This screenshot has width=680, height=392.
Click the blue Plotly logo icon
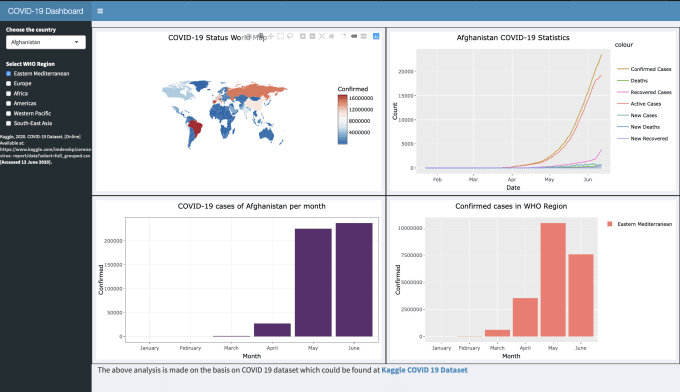(x=376, y=36)
